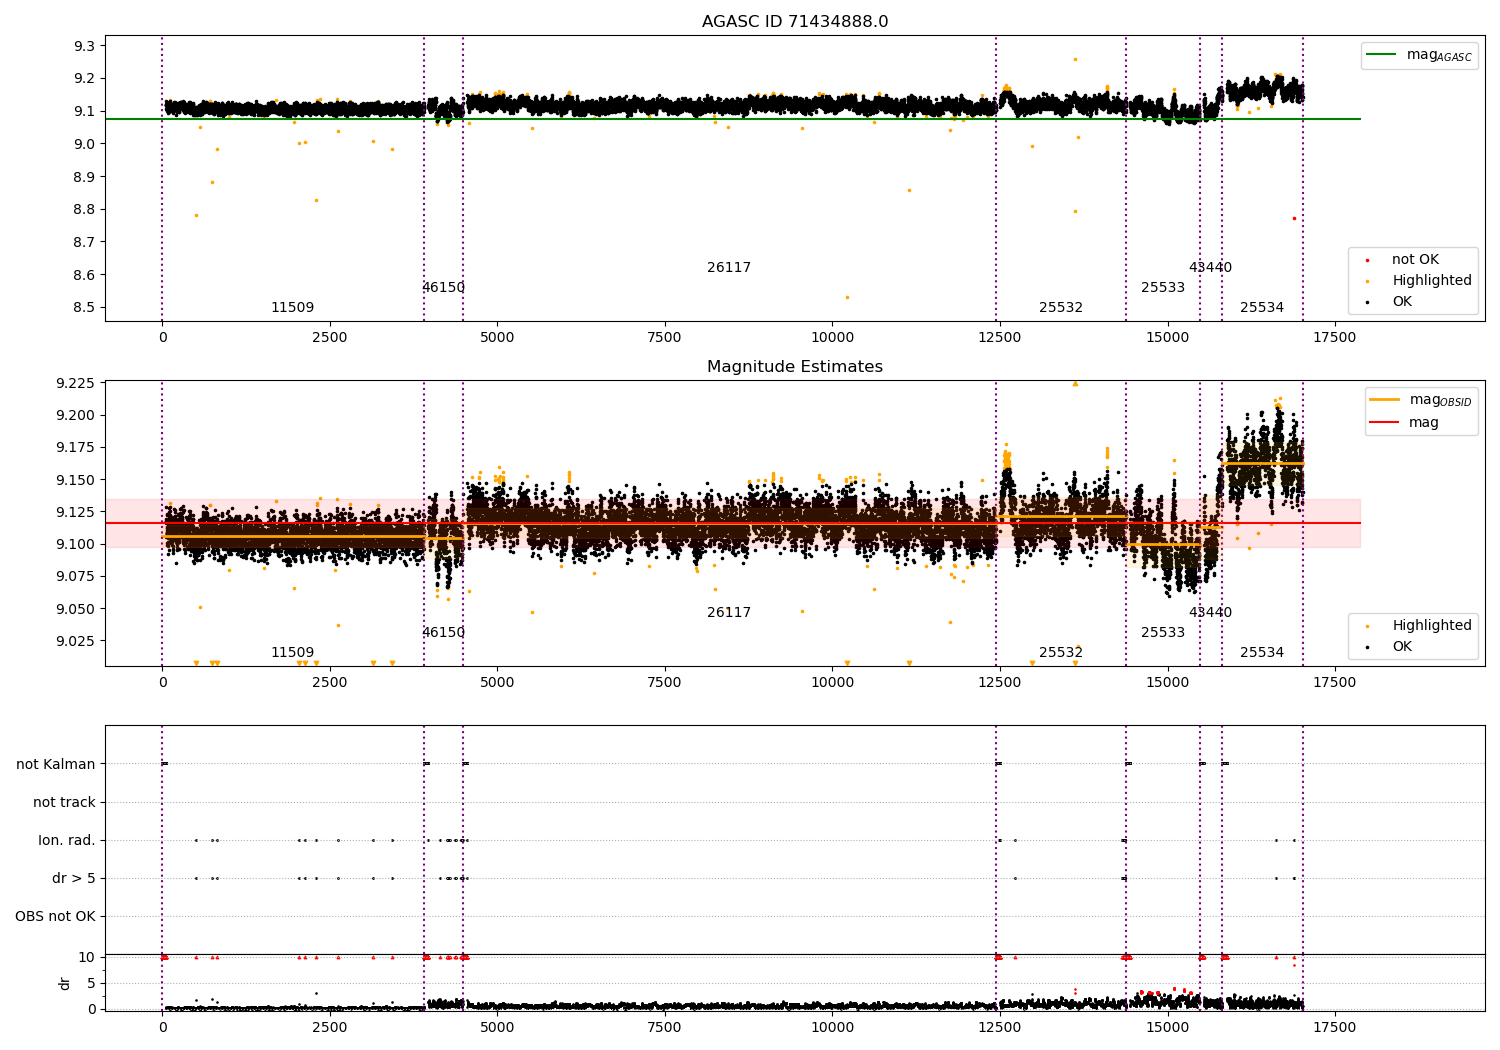Select the 'not OK' legend entry
The image size is (1500, 1050).
pyautogui.click(x=1415, y=260)
